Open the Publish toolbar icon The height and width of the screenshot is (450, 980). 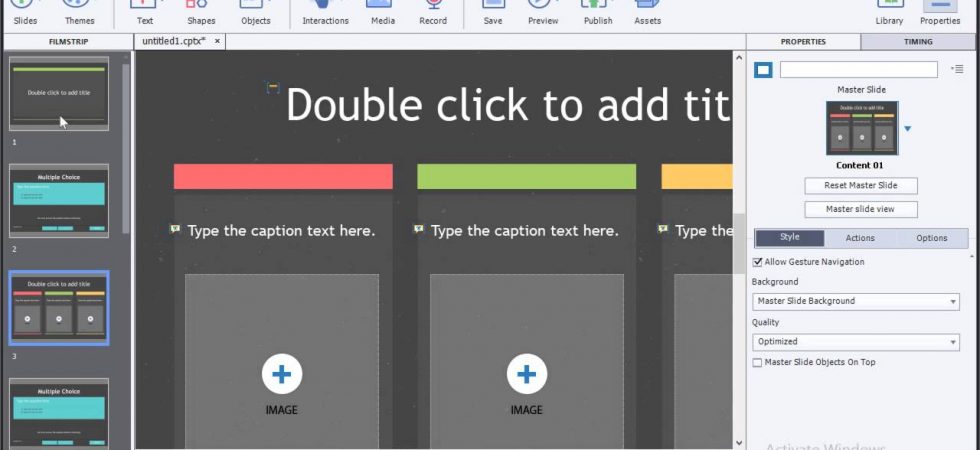(x=598, y=12)
